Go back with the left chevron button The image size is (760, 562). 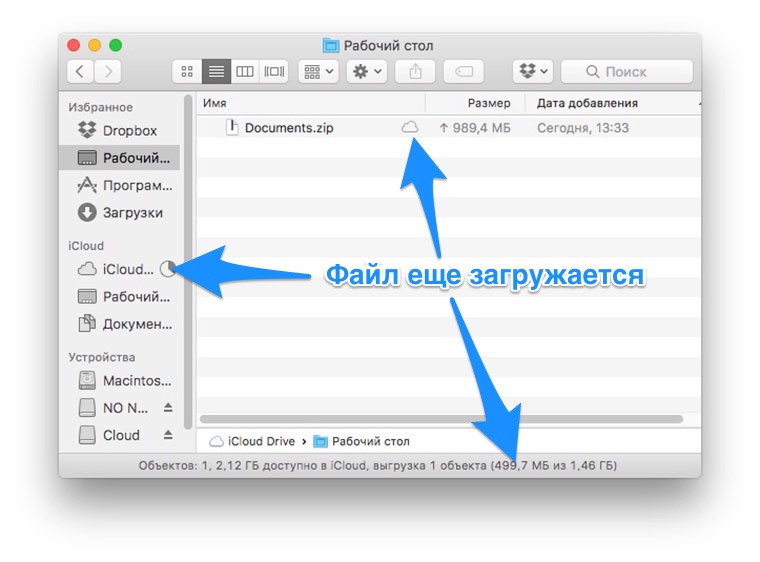click(80, 72)
